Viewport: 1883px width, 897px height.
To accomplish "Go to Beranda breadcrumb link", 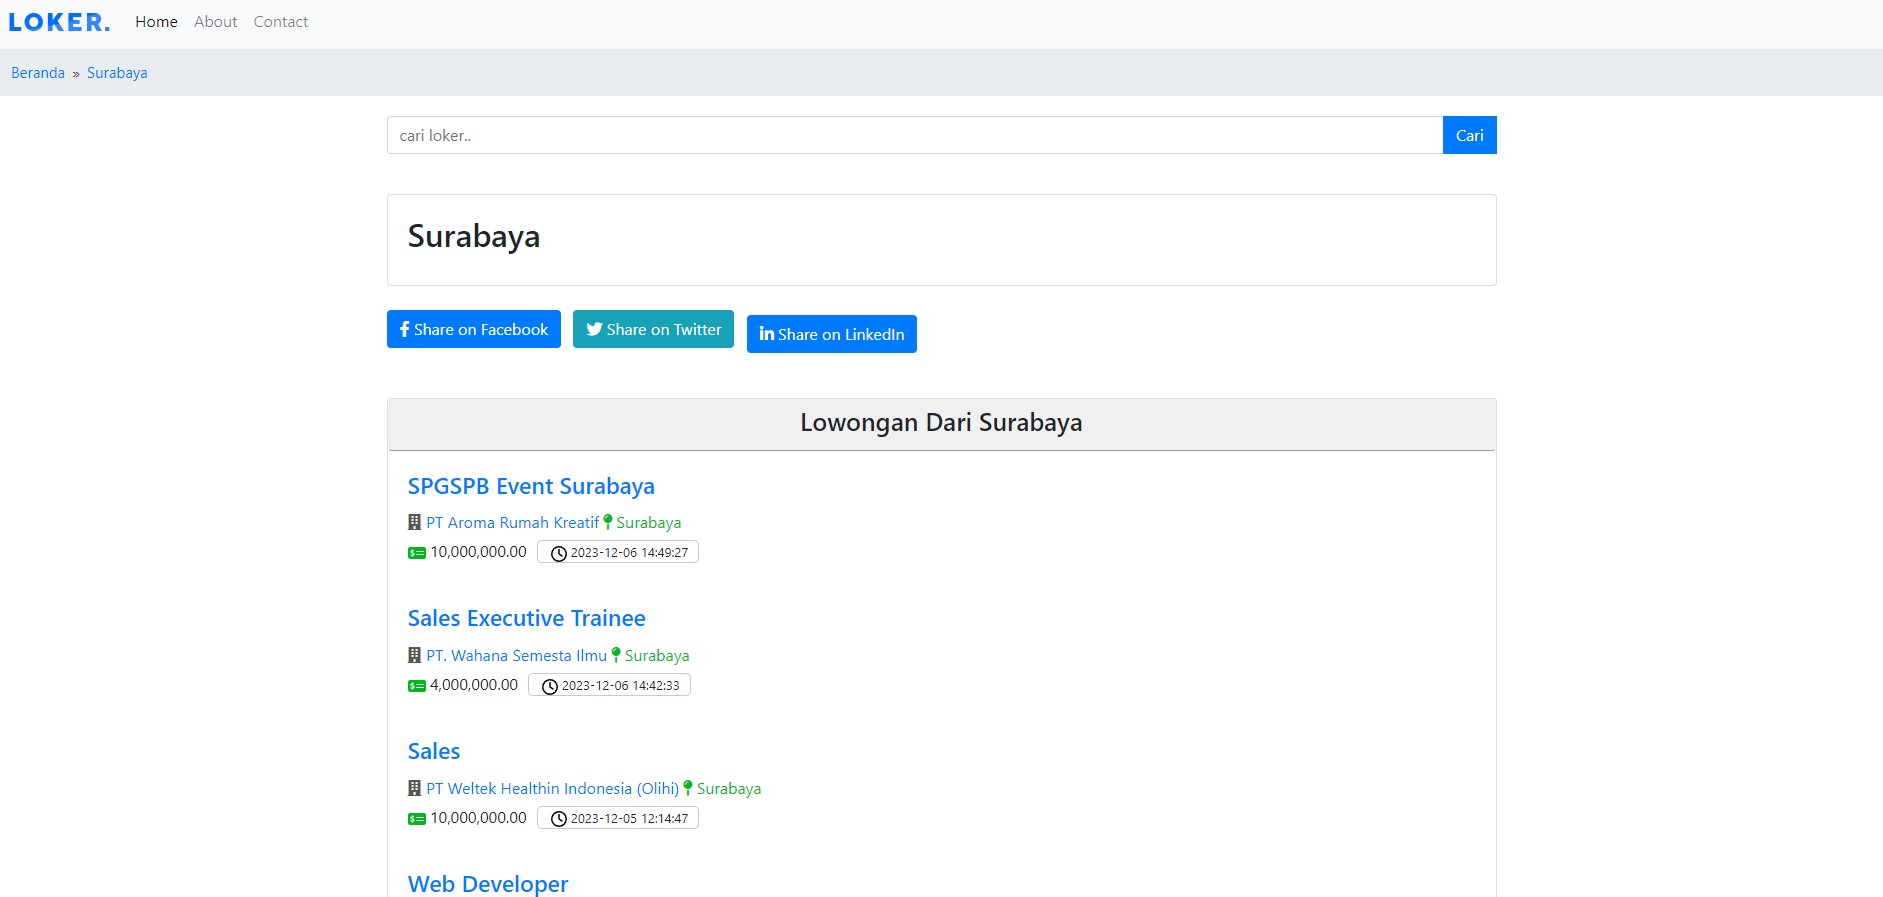I will click(38, 73).
